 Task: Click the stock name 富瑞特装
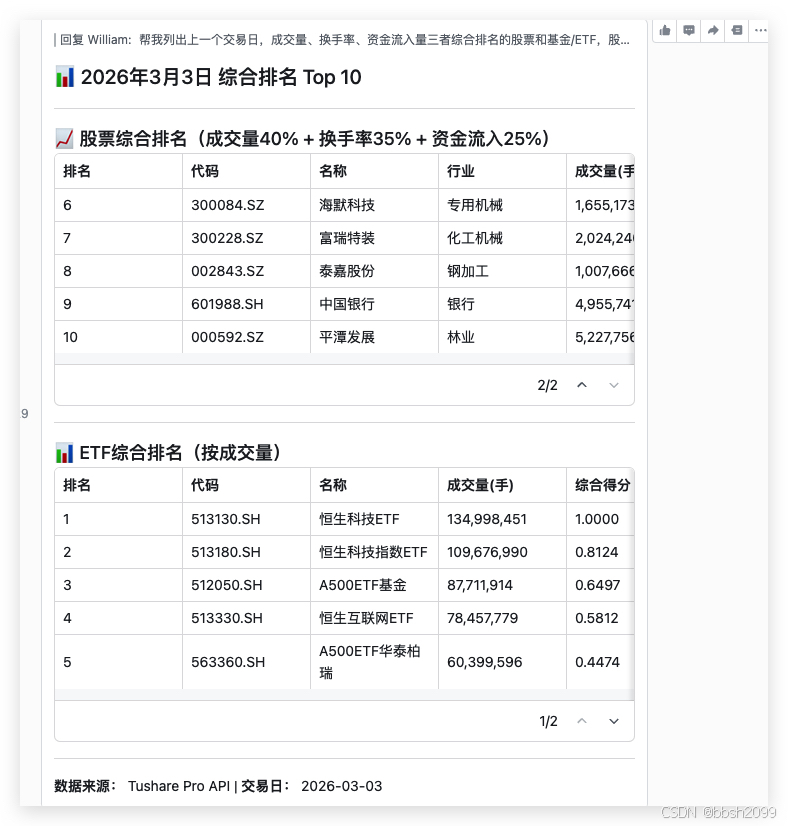(347, 238)
